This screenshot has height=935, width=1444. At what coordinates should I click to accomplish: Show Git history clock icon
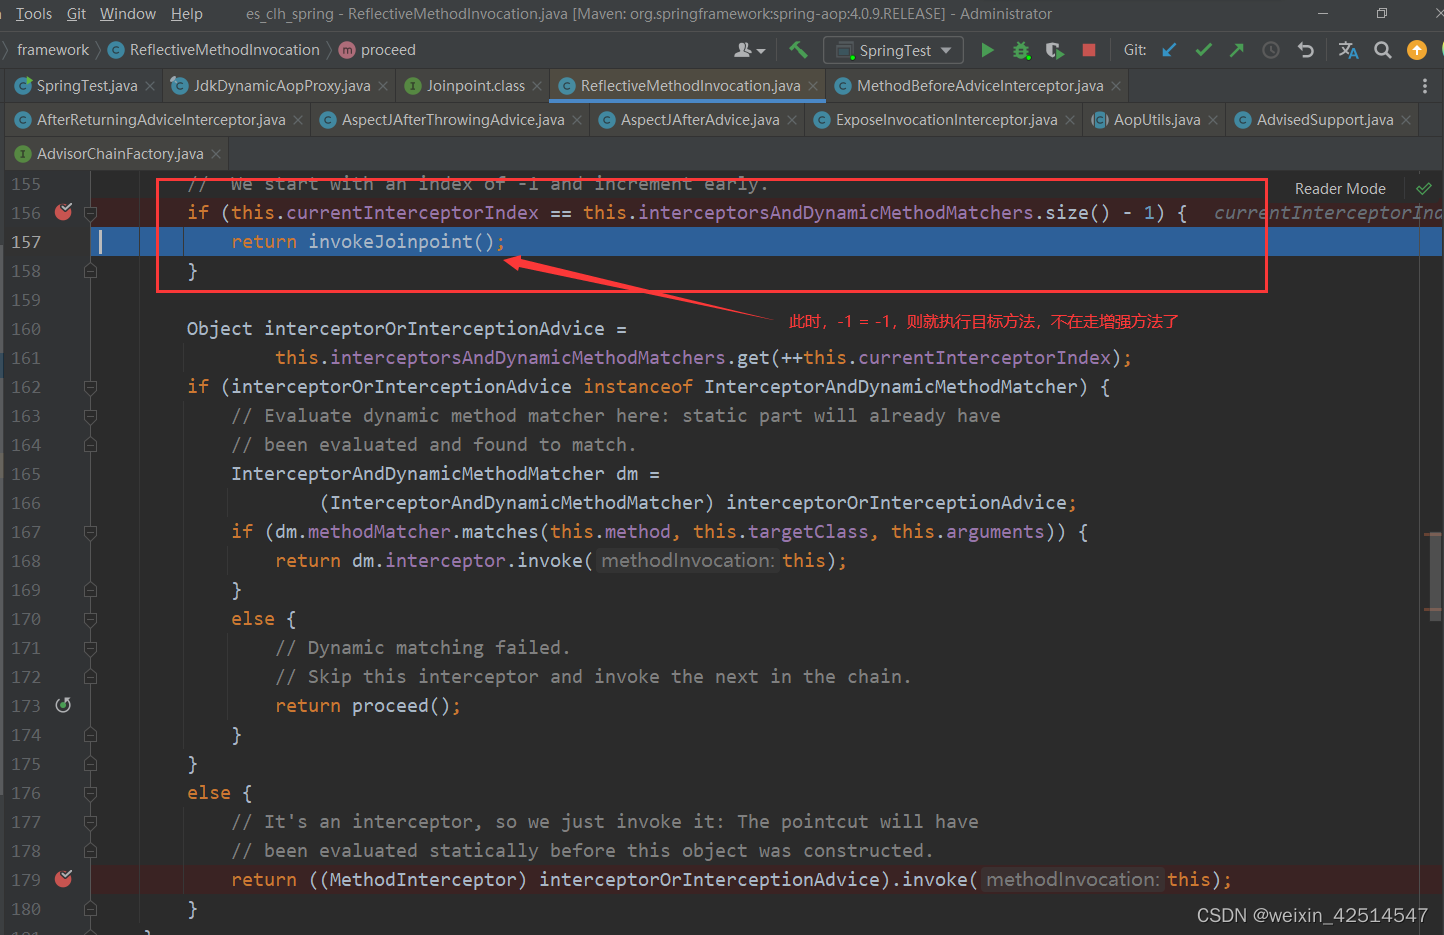point(1271,50)
